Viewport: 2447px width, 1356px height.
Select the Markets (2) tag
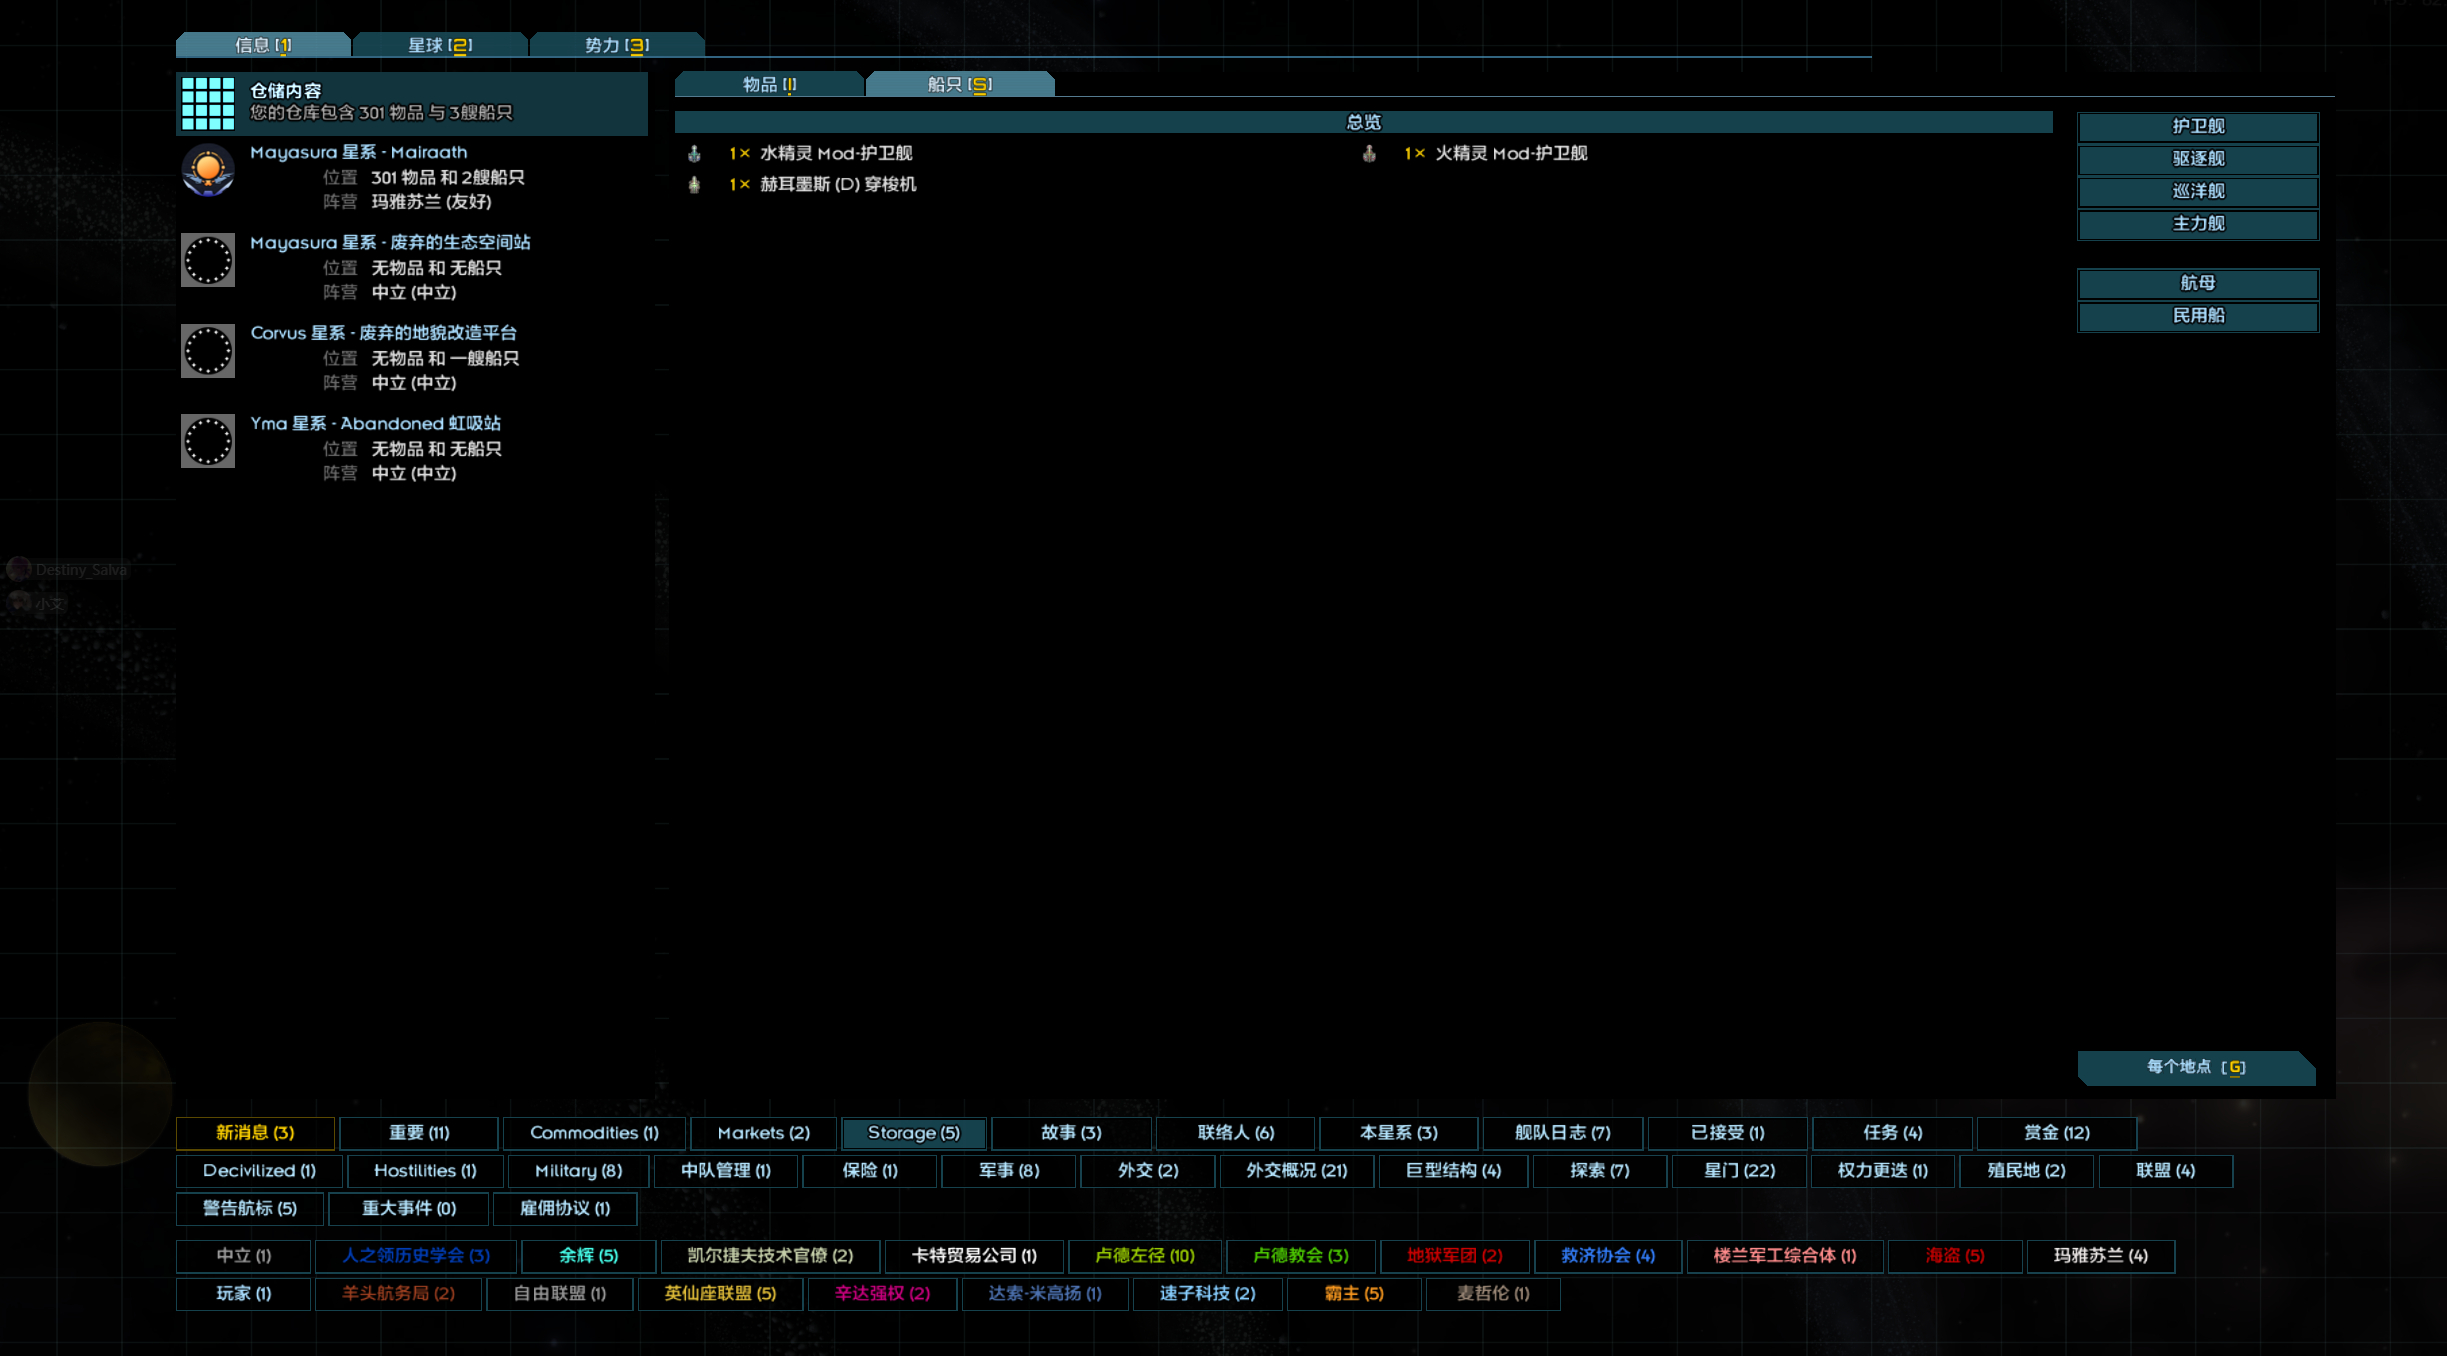coord(763,1133)
